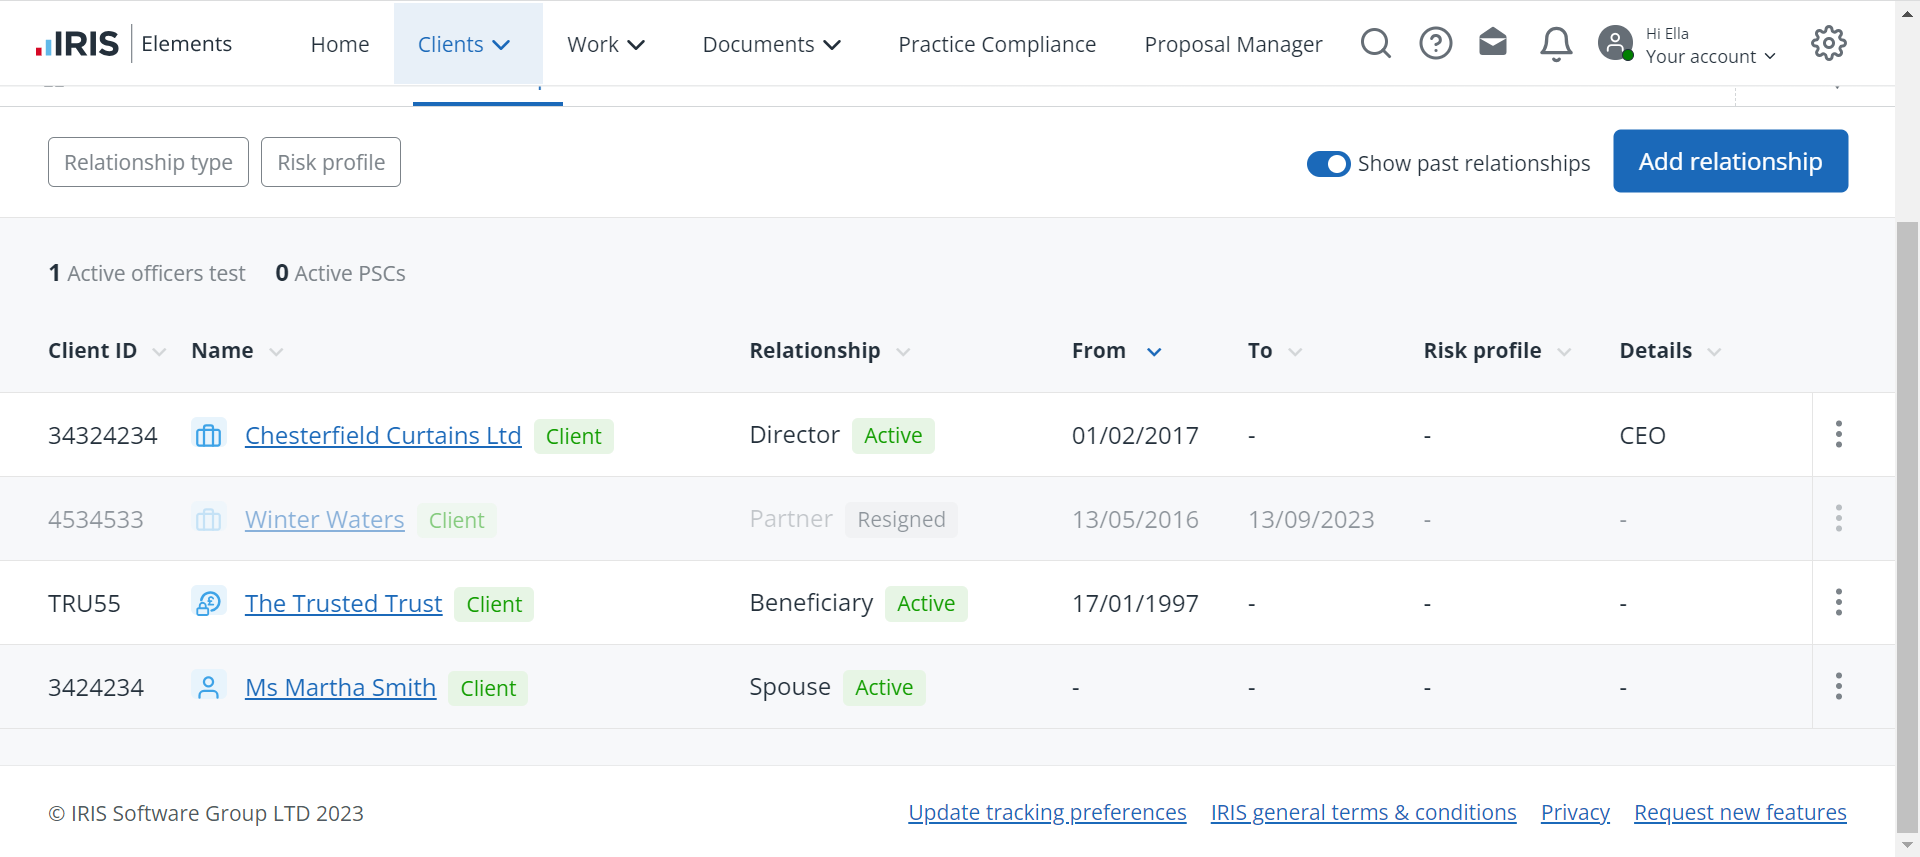Expand the Your account dropdown

point(1710,56)
